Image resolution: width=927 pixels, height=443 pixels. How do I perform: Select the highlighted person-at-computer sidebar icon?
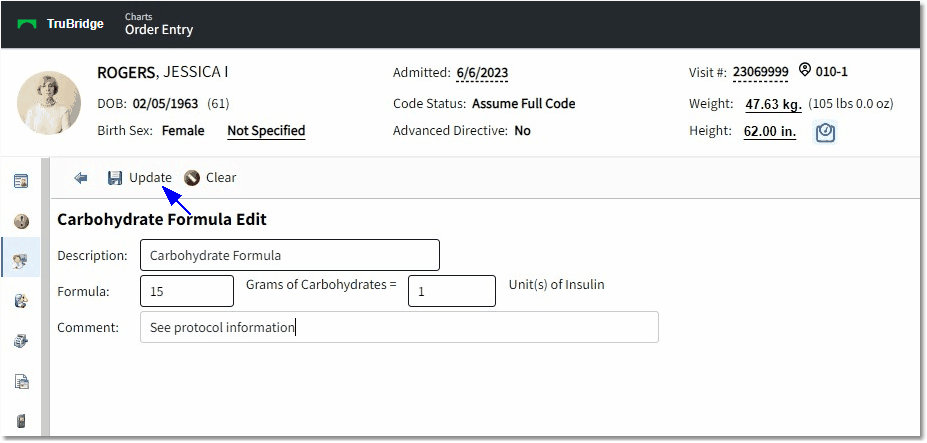(x=21, y=261)
